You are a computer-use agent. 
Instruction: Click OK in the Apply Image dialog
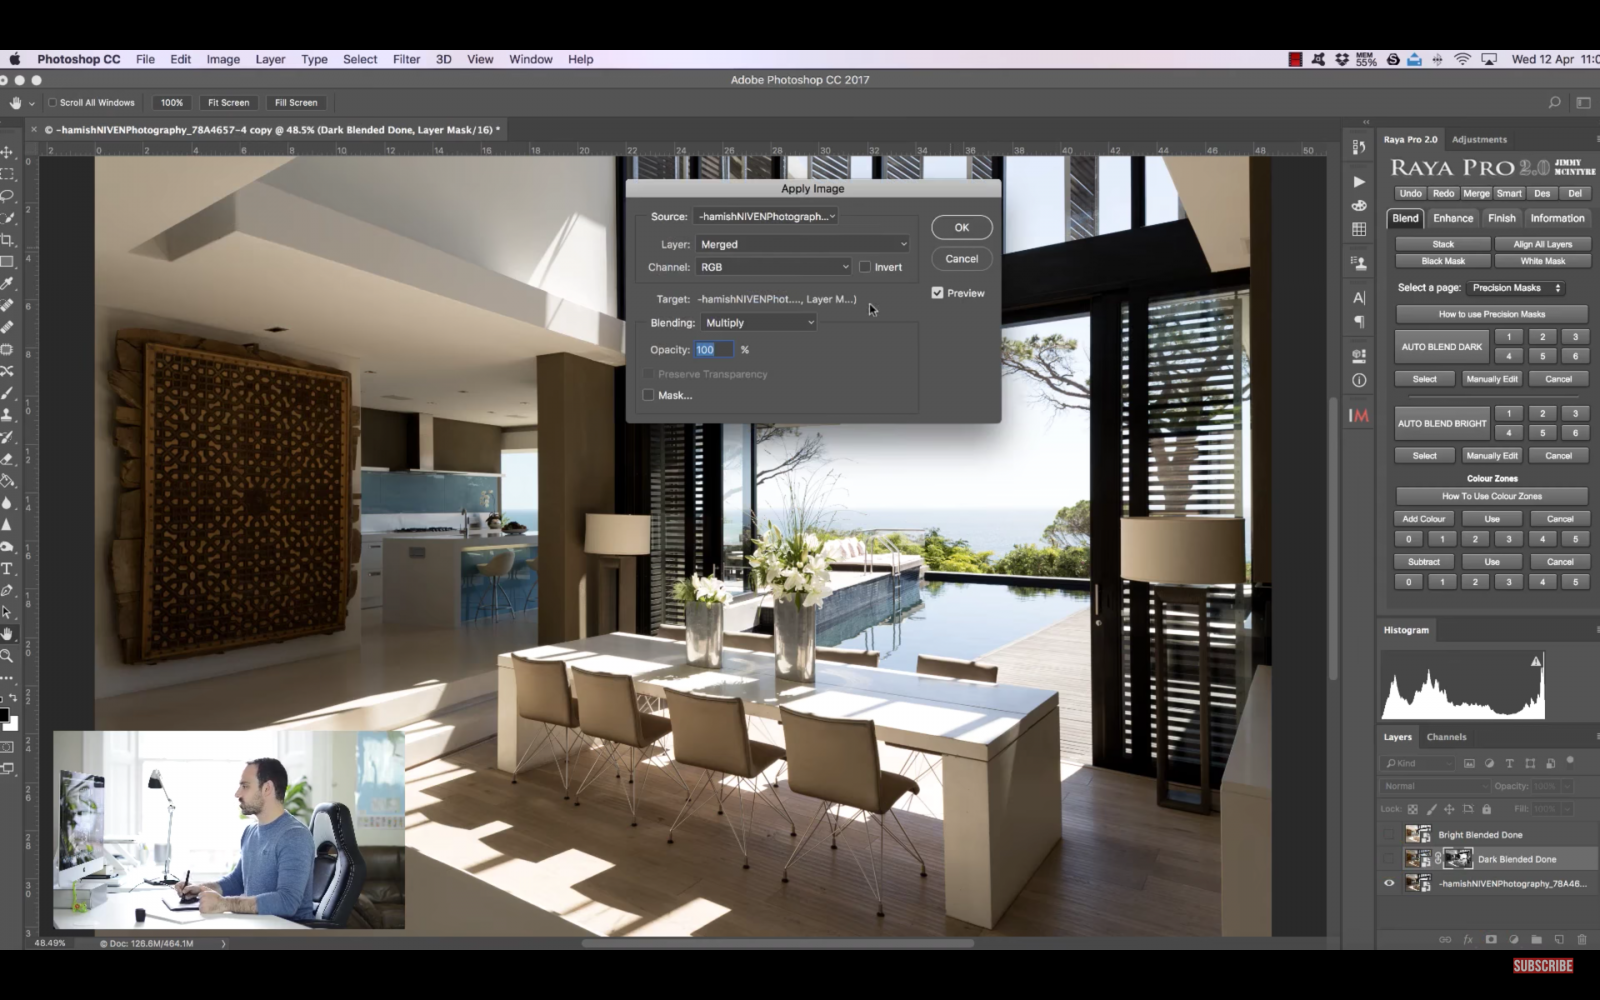pos(960,227)
